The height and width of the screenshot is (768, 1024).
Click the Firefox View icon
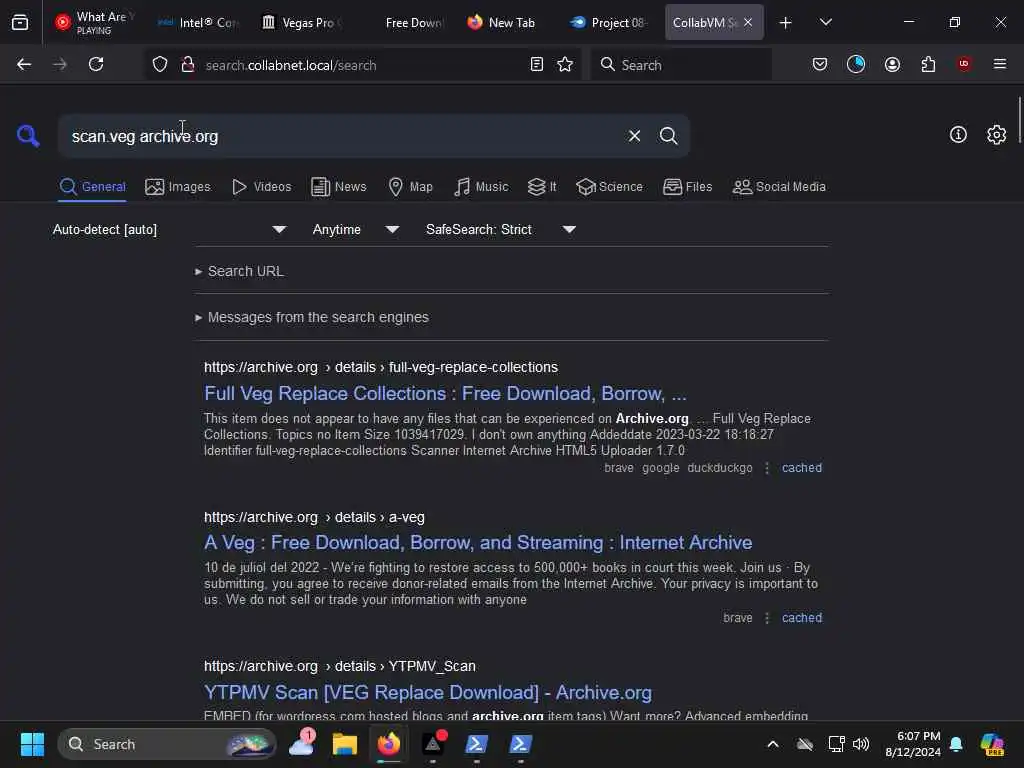point(20,23)
